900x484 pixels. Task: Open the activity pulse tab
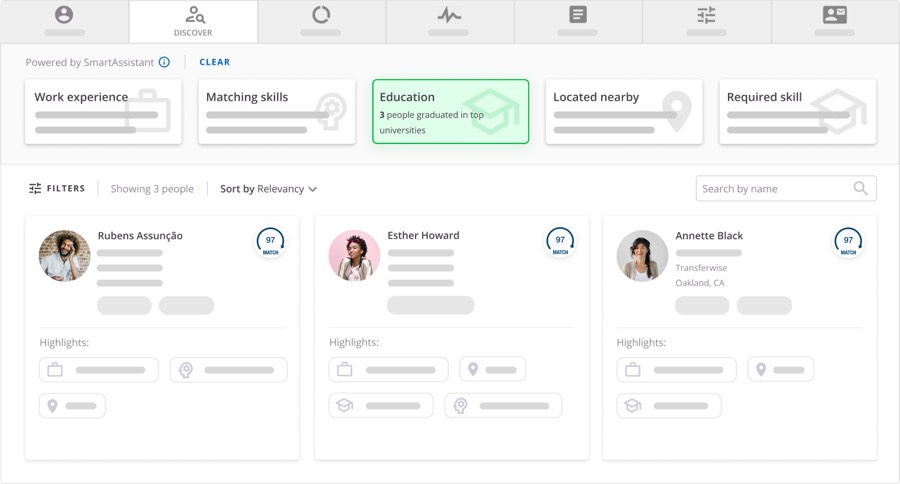449,22
